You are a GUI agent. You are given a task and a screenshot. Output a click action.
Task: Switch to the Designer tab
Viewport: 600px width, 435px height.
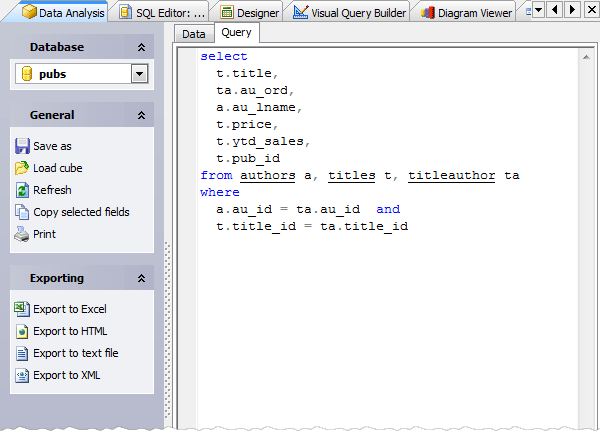tap(250, 12)
